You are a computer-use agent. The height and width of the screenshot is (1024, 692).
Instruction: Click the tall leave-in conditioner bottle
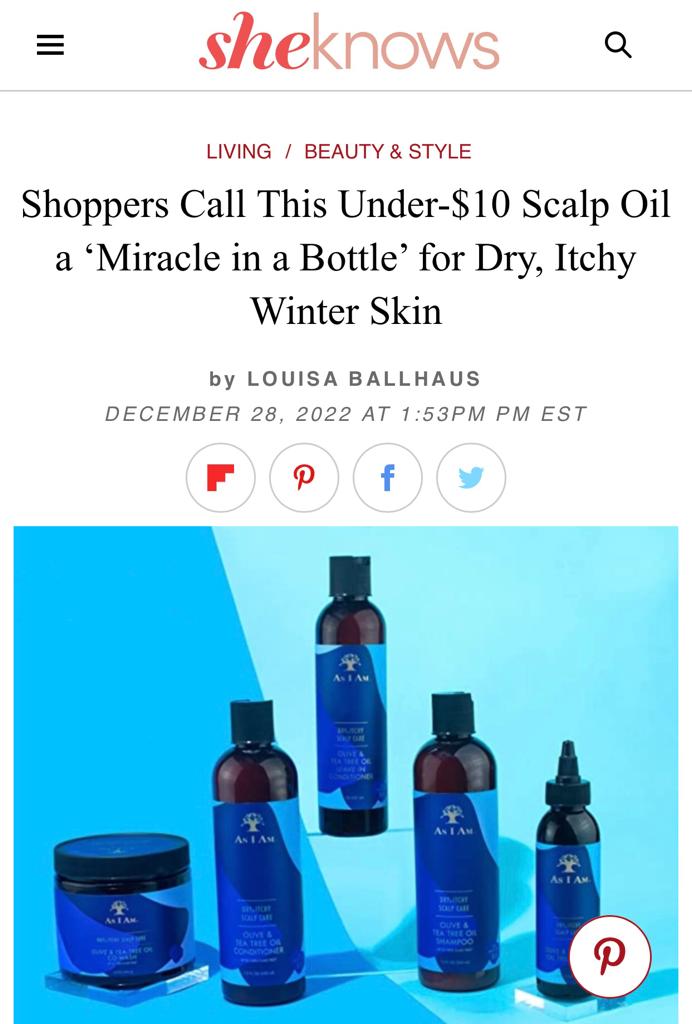[x=353, y=695]
